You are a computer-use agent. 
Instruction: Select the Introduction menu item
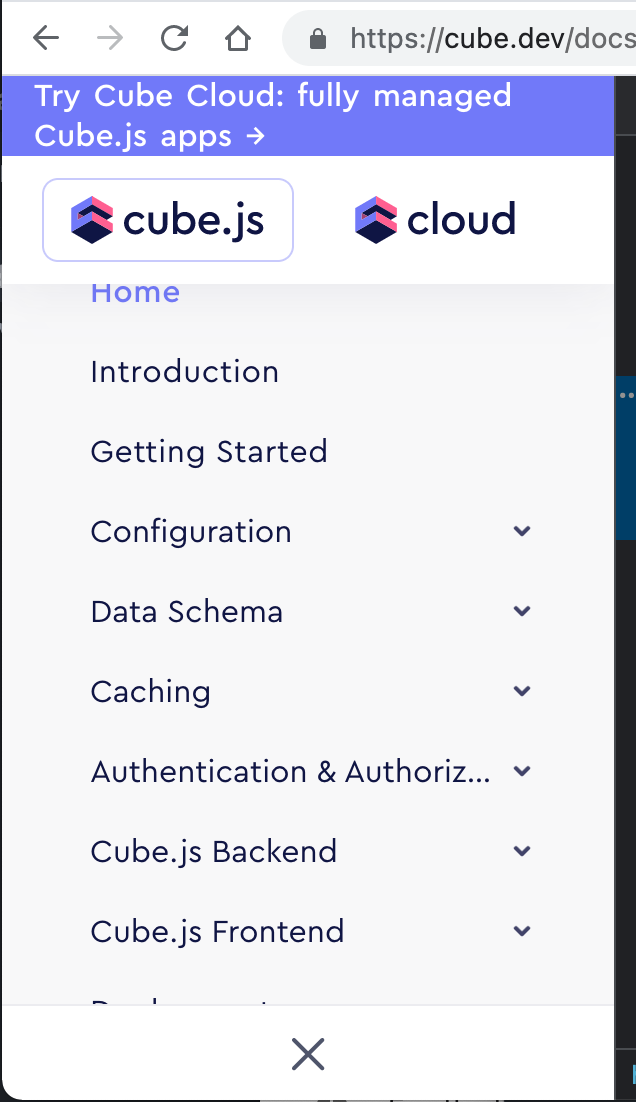click(184, 371)
